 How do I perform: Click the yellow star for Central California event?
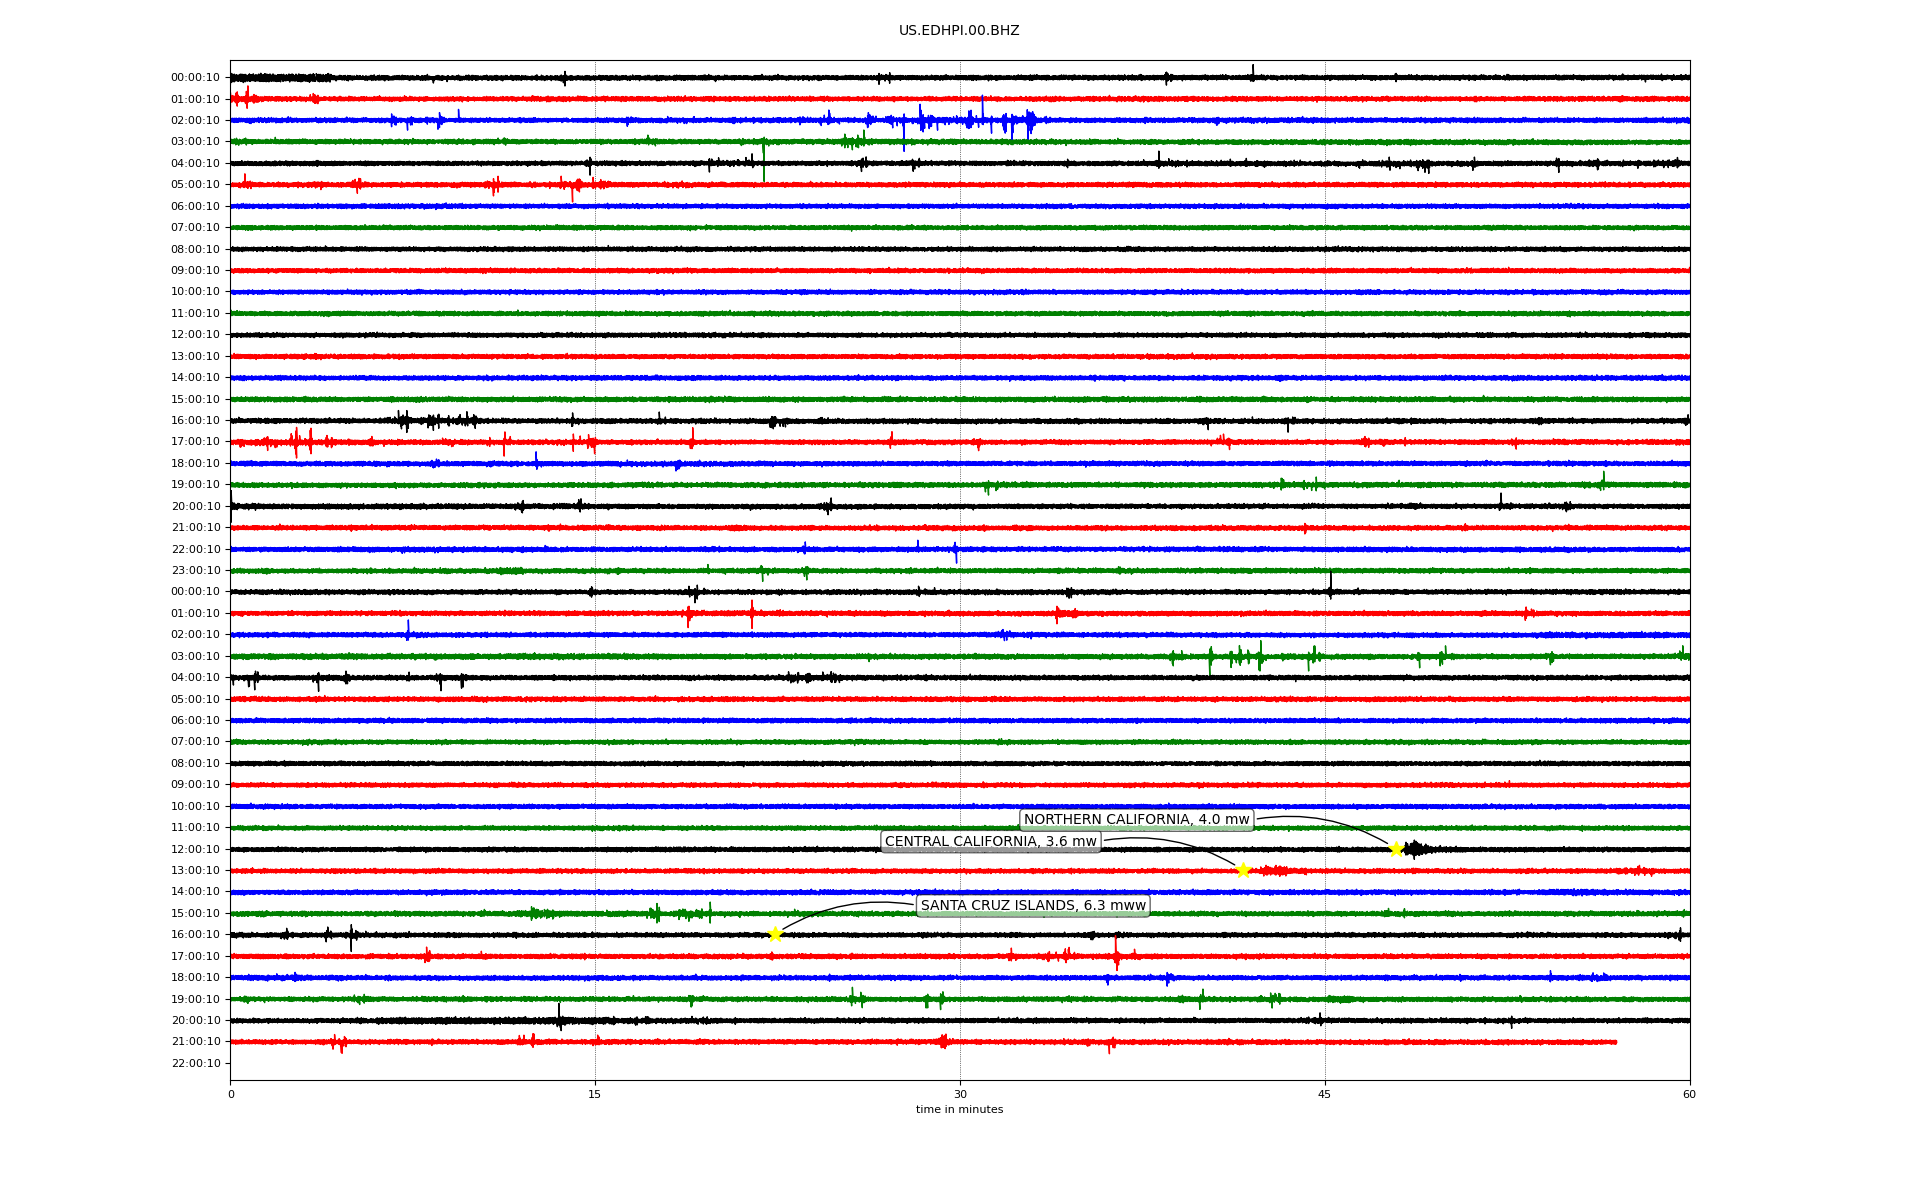pyautogui.click(x=1243, y=870)
